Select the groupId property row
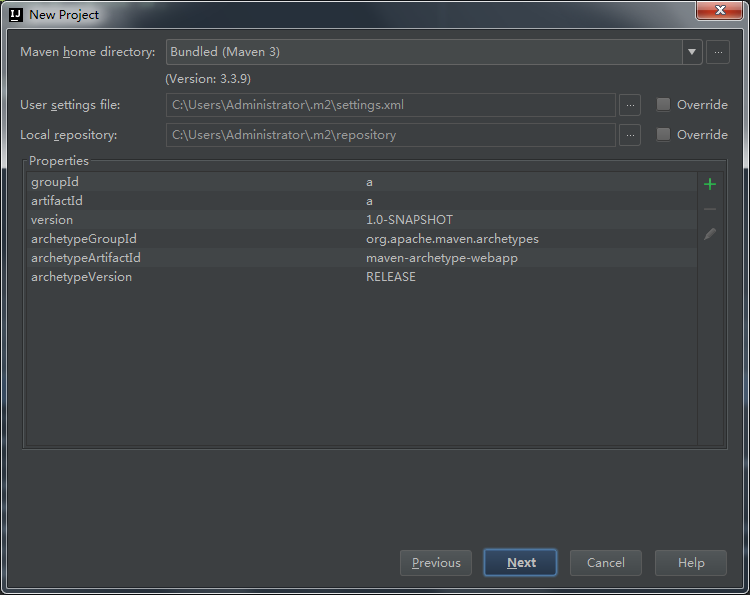The image size is (750, 595). (362, 182)
